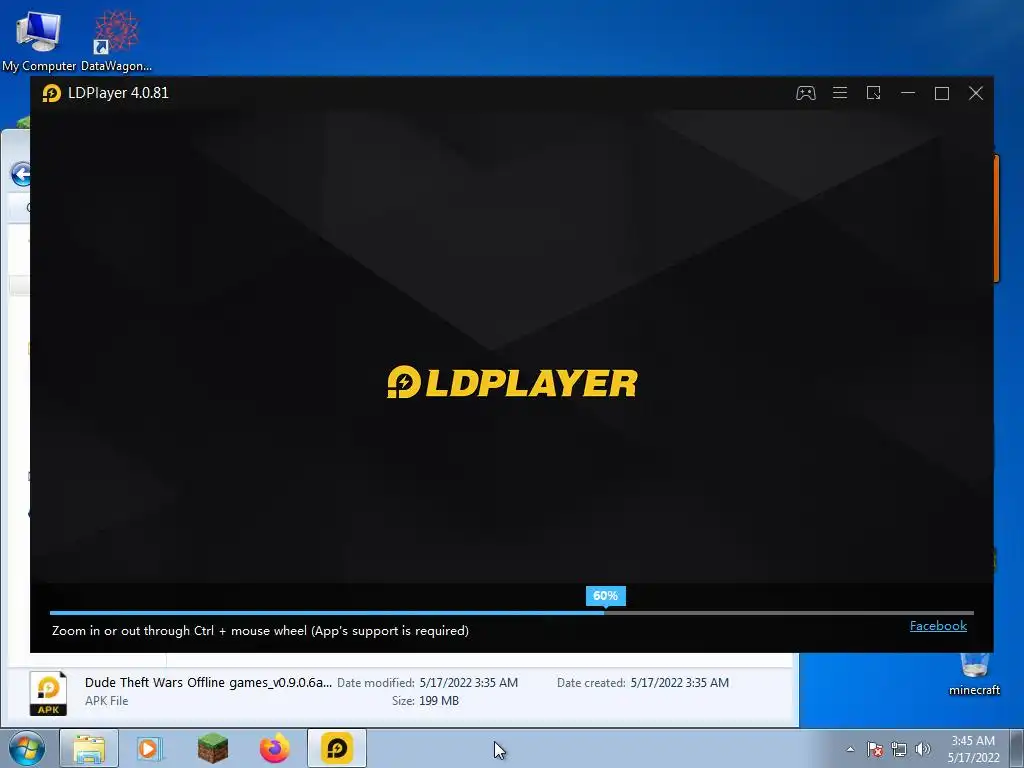Switch to LDPlayer taskbar button

337,748
